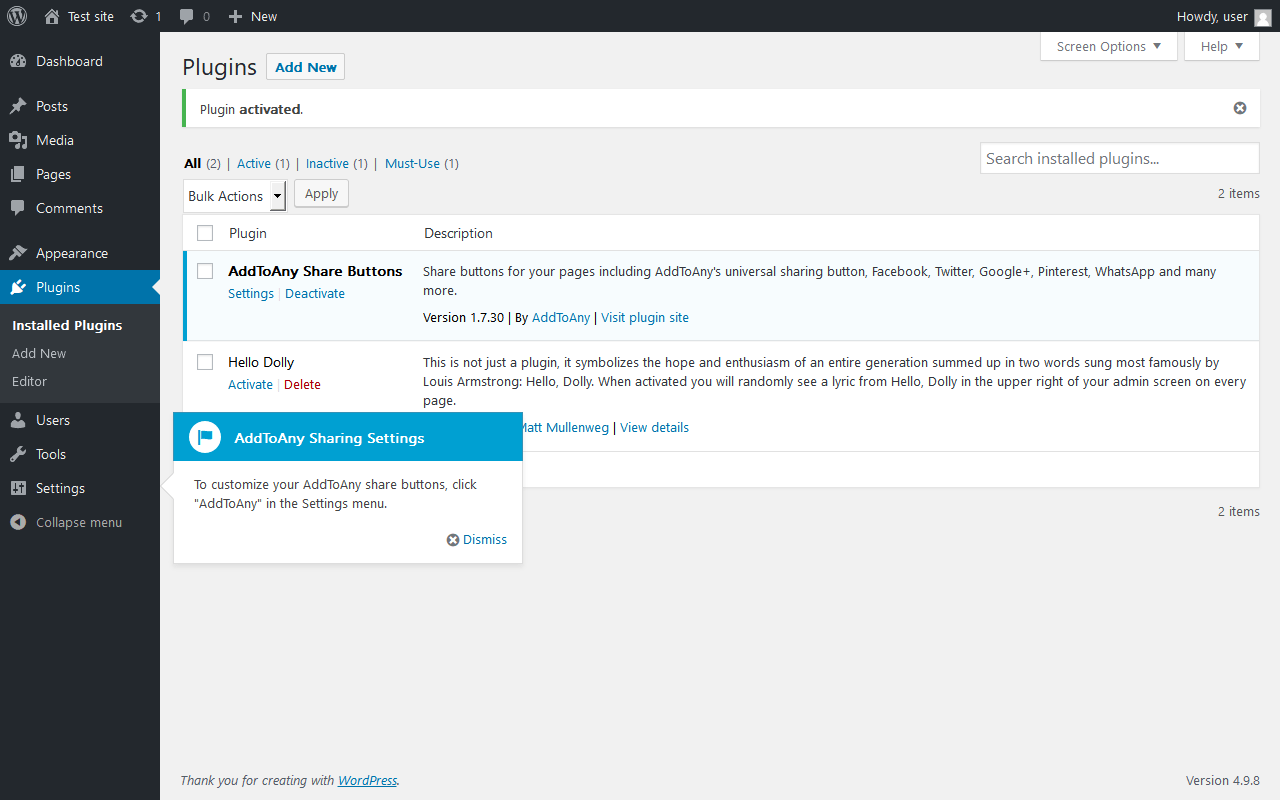Dismiss the Plugin activated notice
1280x800 pixels.
tap(1240, 108)
